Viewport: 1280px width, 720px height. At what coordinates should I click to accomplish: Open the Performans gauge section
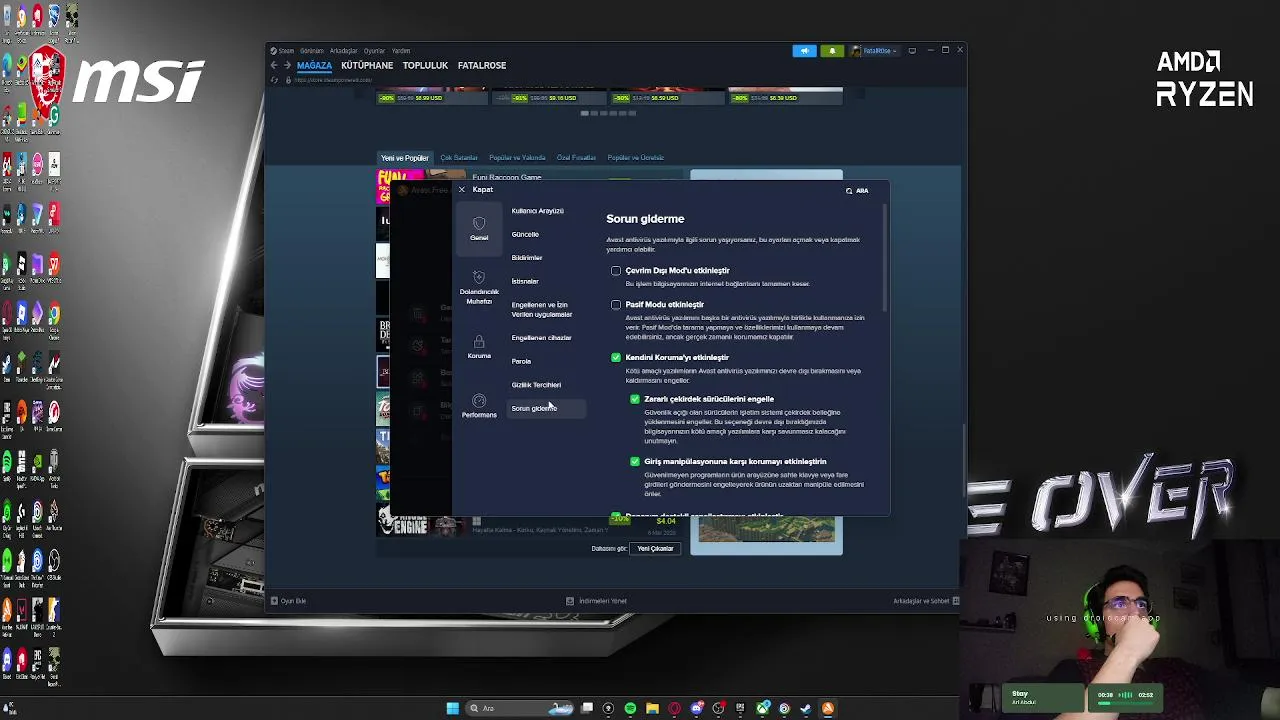point(479,406)
